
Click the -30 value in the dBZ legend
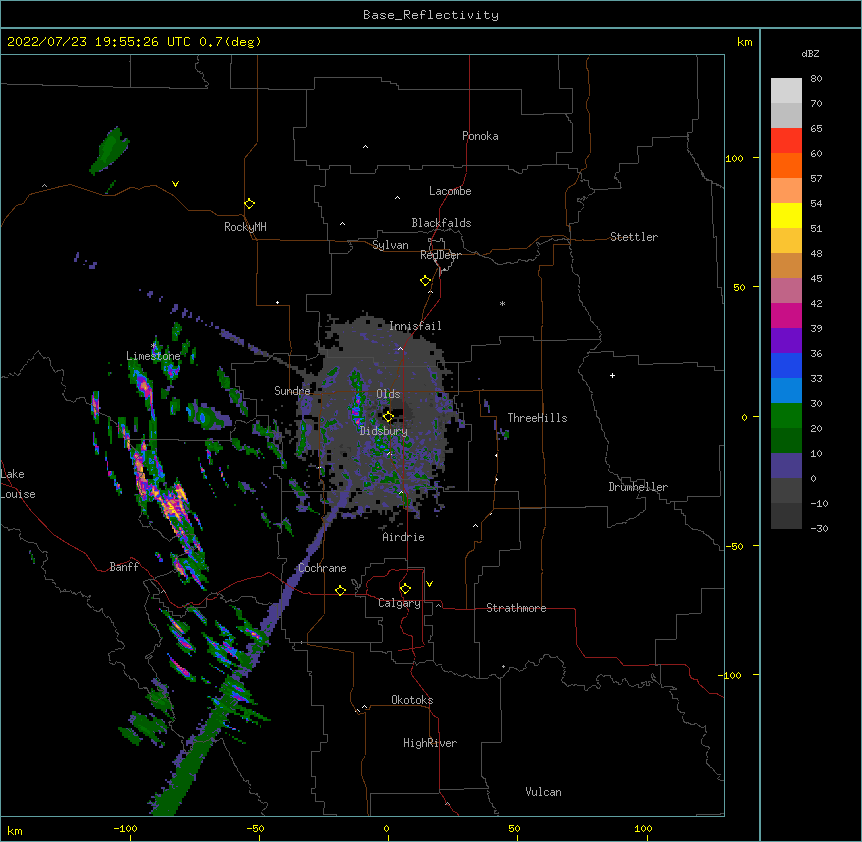(819, 528)
